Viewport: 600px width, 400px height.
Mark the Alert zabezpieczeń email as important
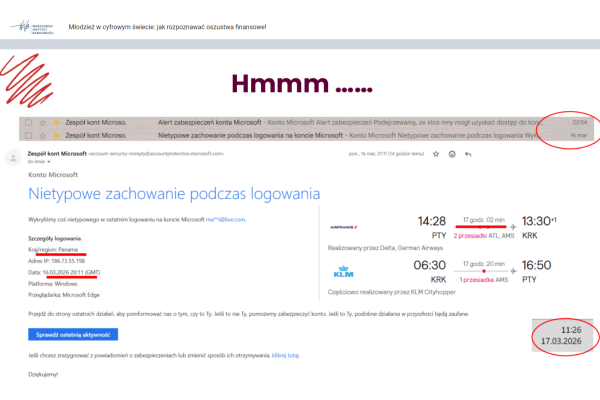point(55,122)
